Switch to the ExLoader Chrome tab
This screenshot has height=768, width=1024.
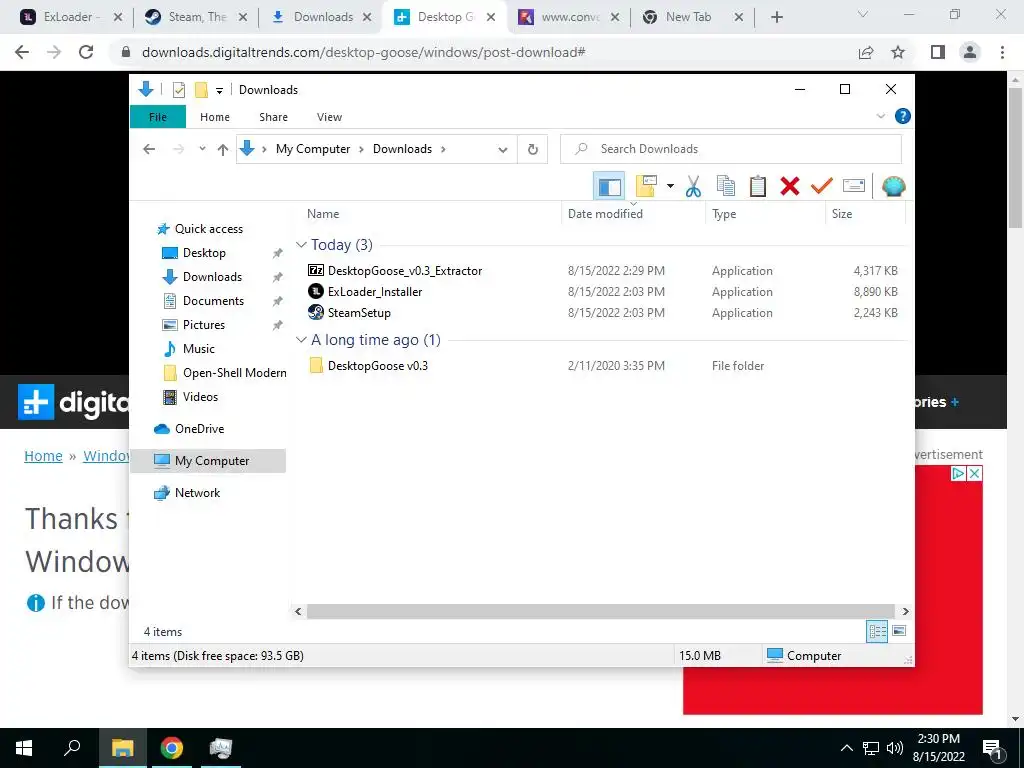(x=71, y=18)
